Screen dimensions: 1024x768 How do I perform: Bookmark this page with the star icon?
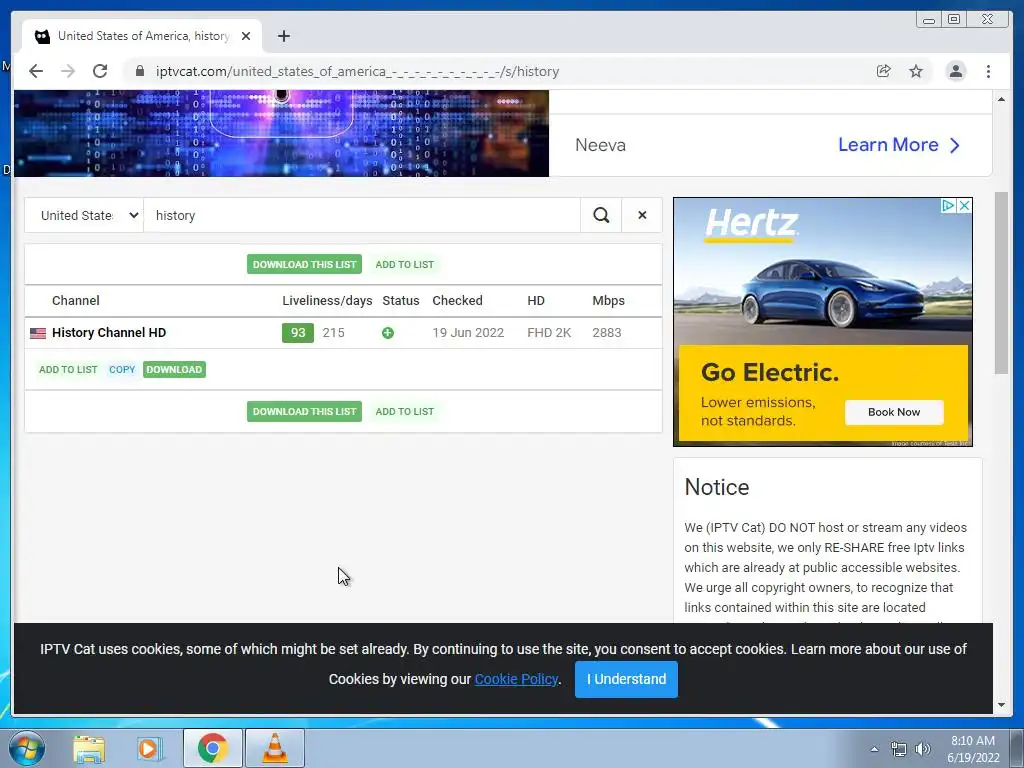tap(916, 71)
